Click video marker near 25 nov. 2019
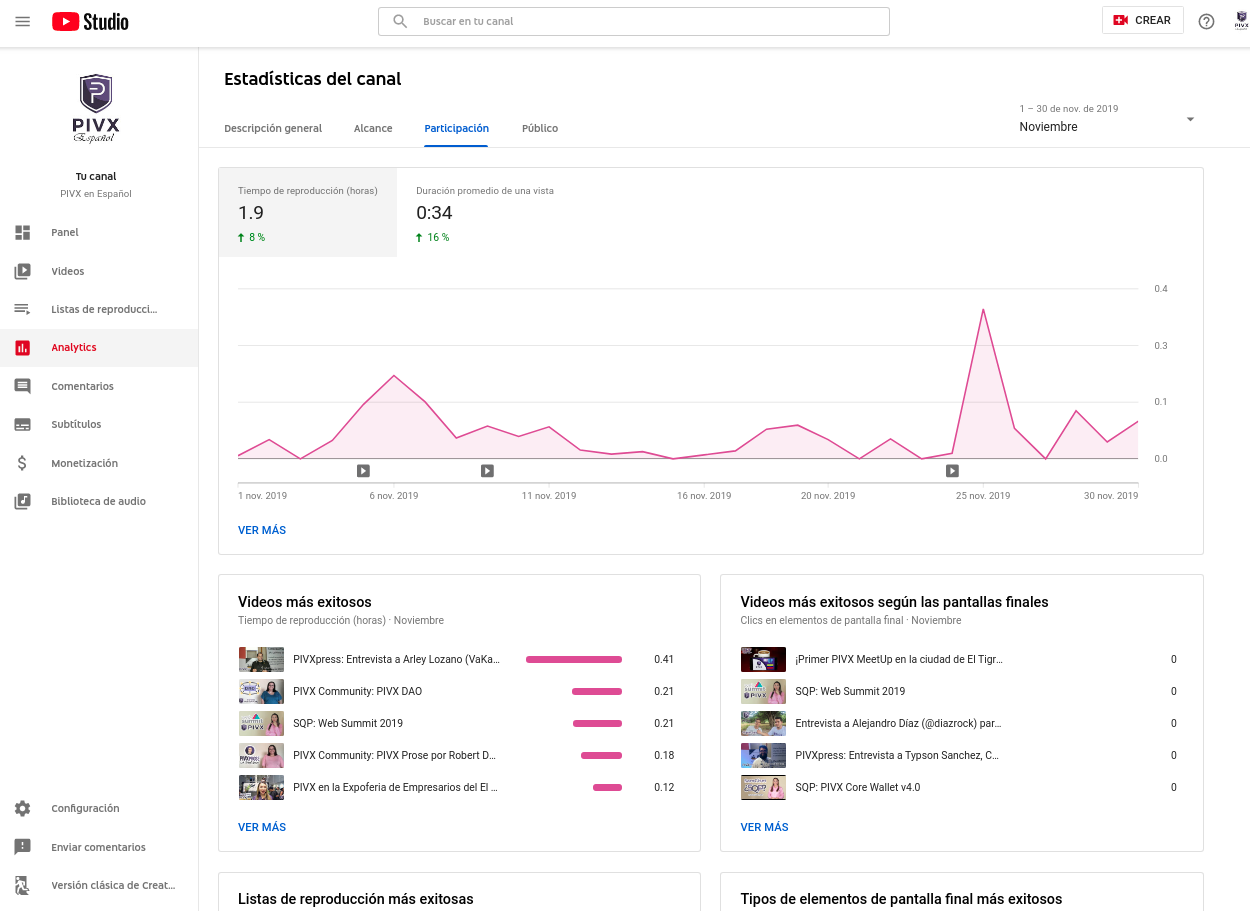Viewport: 1250px width, 911px height. tap(952, 471)
